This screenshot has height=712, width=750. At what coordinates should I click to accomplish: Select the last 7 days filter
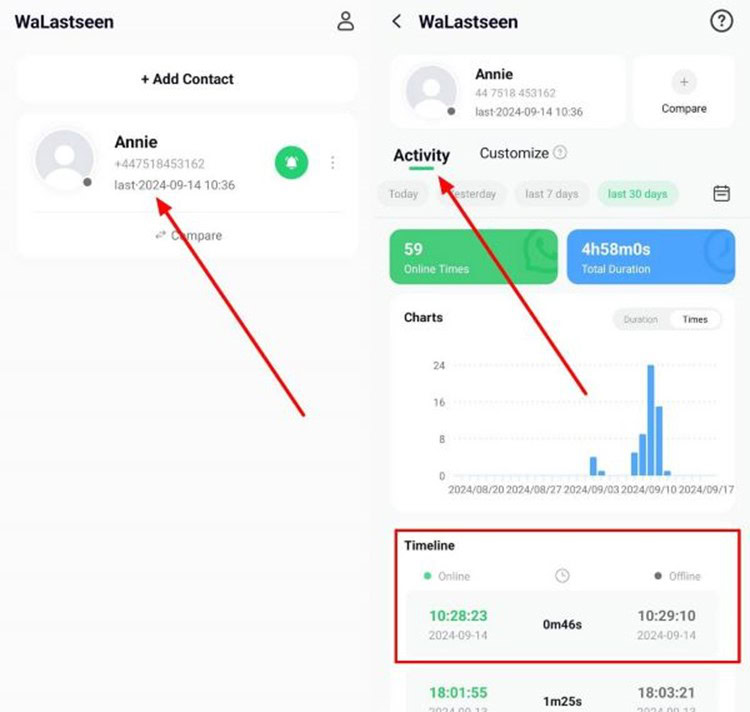click(x=551, y=194)
